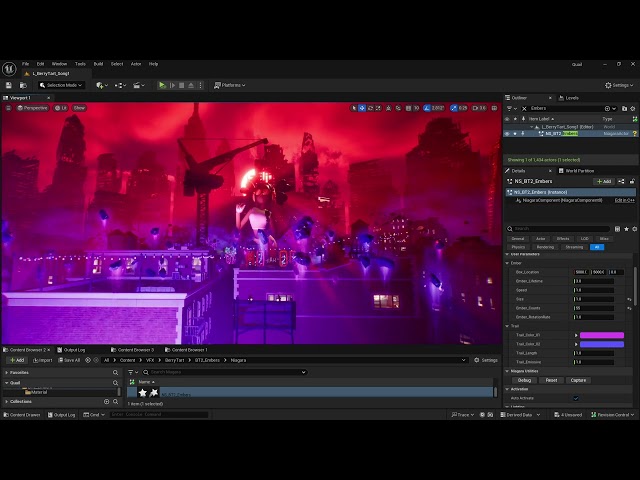Open the Blueprints toolbar dropdown
Image resolution: width=640 pixels, height=480 pixels.
pos(120,85)
